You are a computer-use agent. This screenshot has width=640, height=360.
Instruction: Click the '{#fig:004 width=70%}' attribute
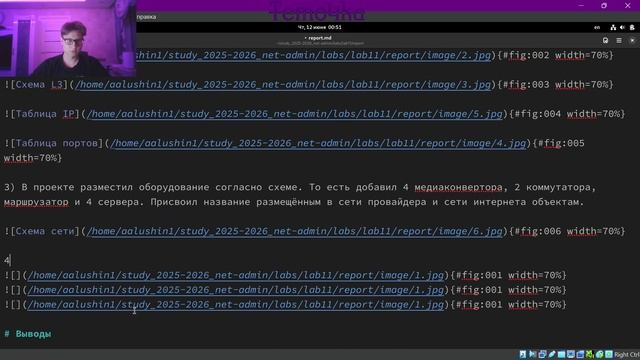567,114
